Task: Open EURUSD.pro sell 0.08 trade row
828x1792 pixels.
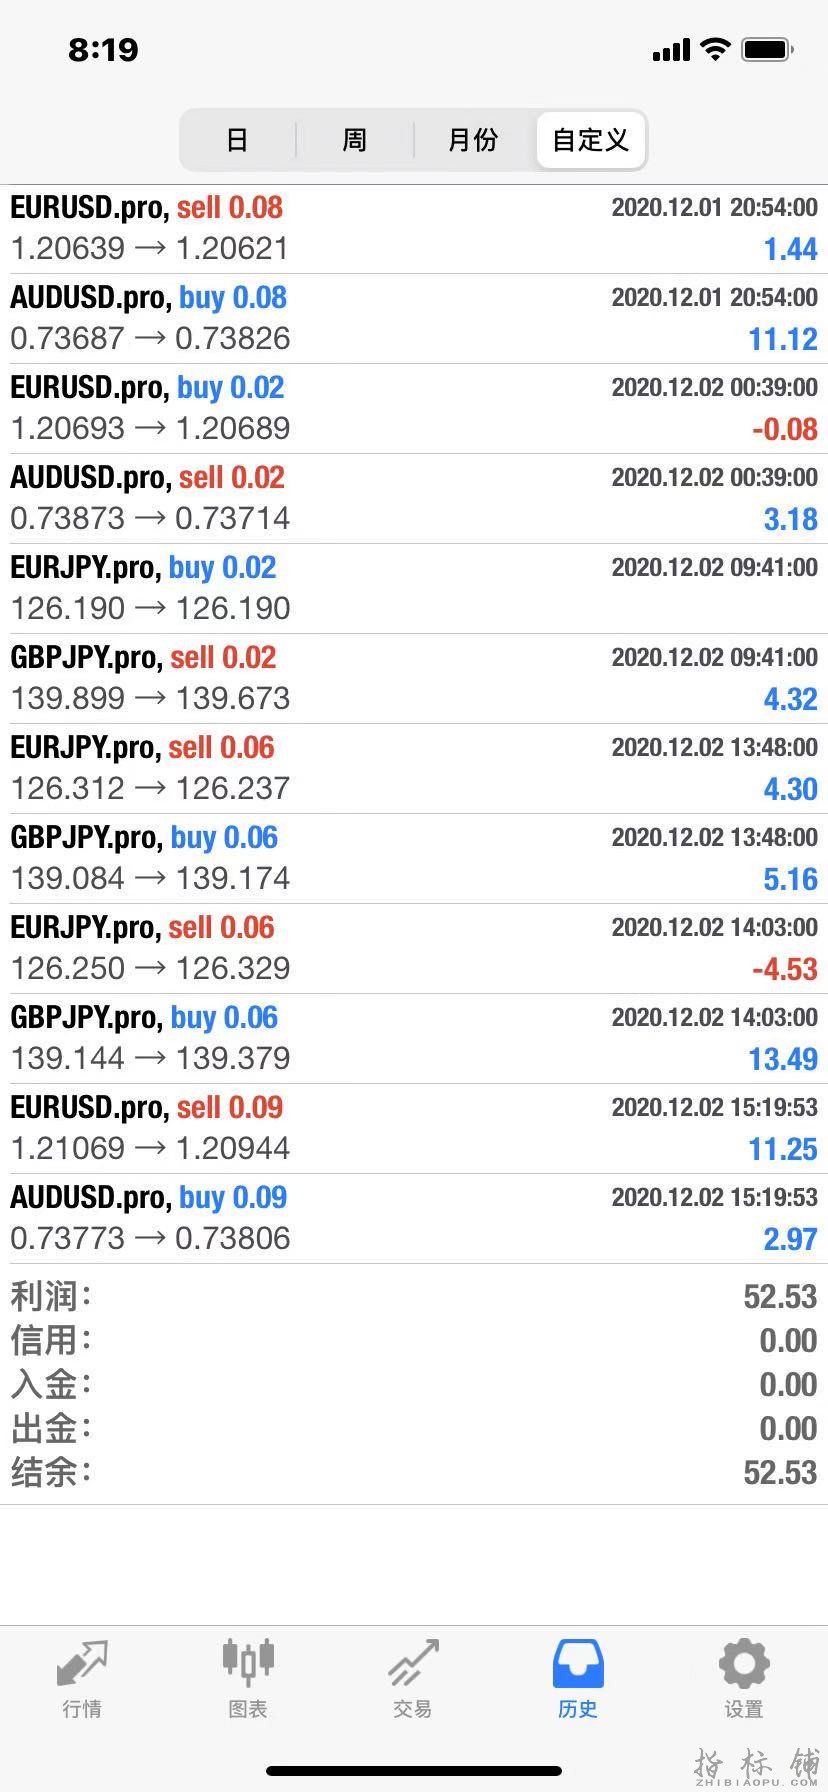Action: (414, 229)
